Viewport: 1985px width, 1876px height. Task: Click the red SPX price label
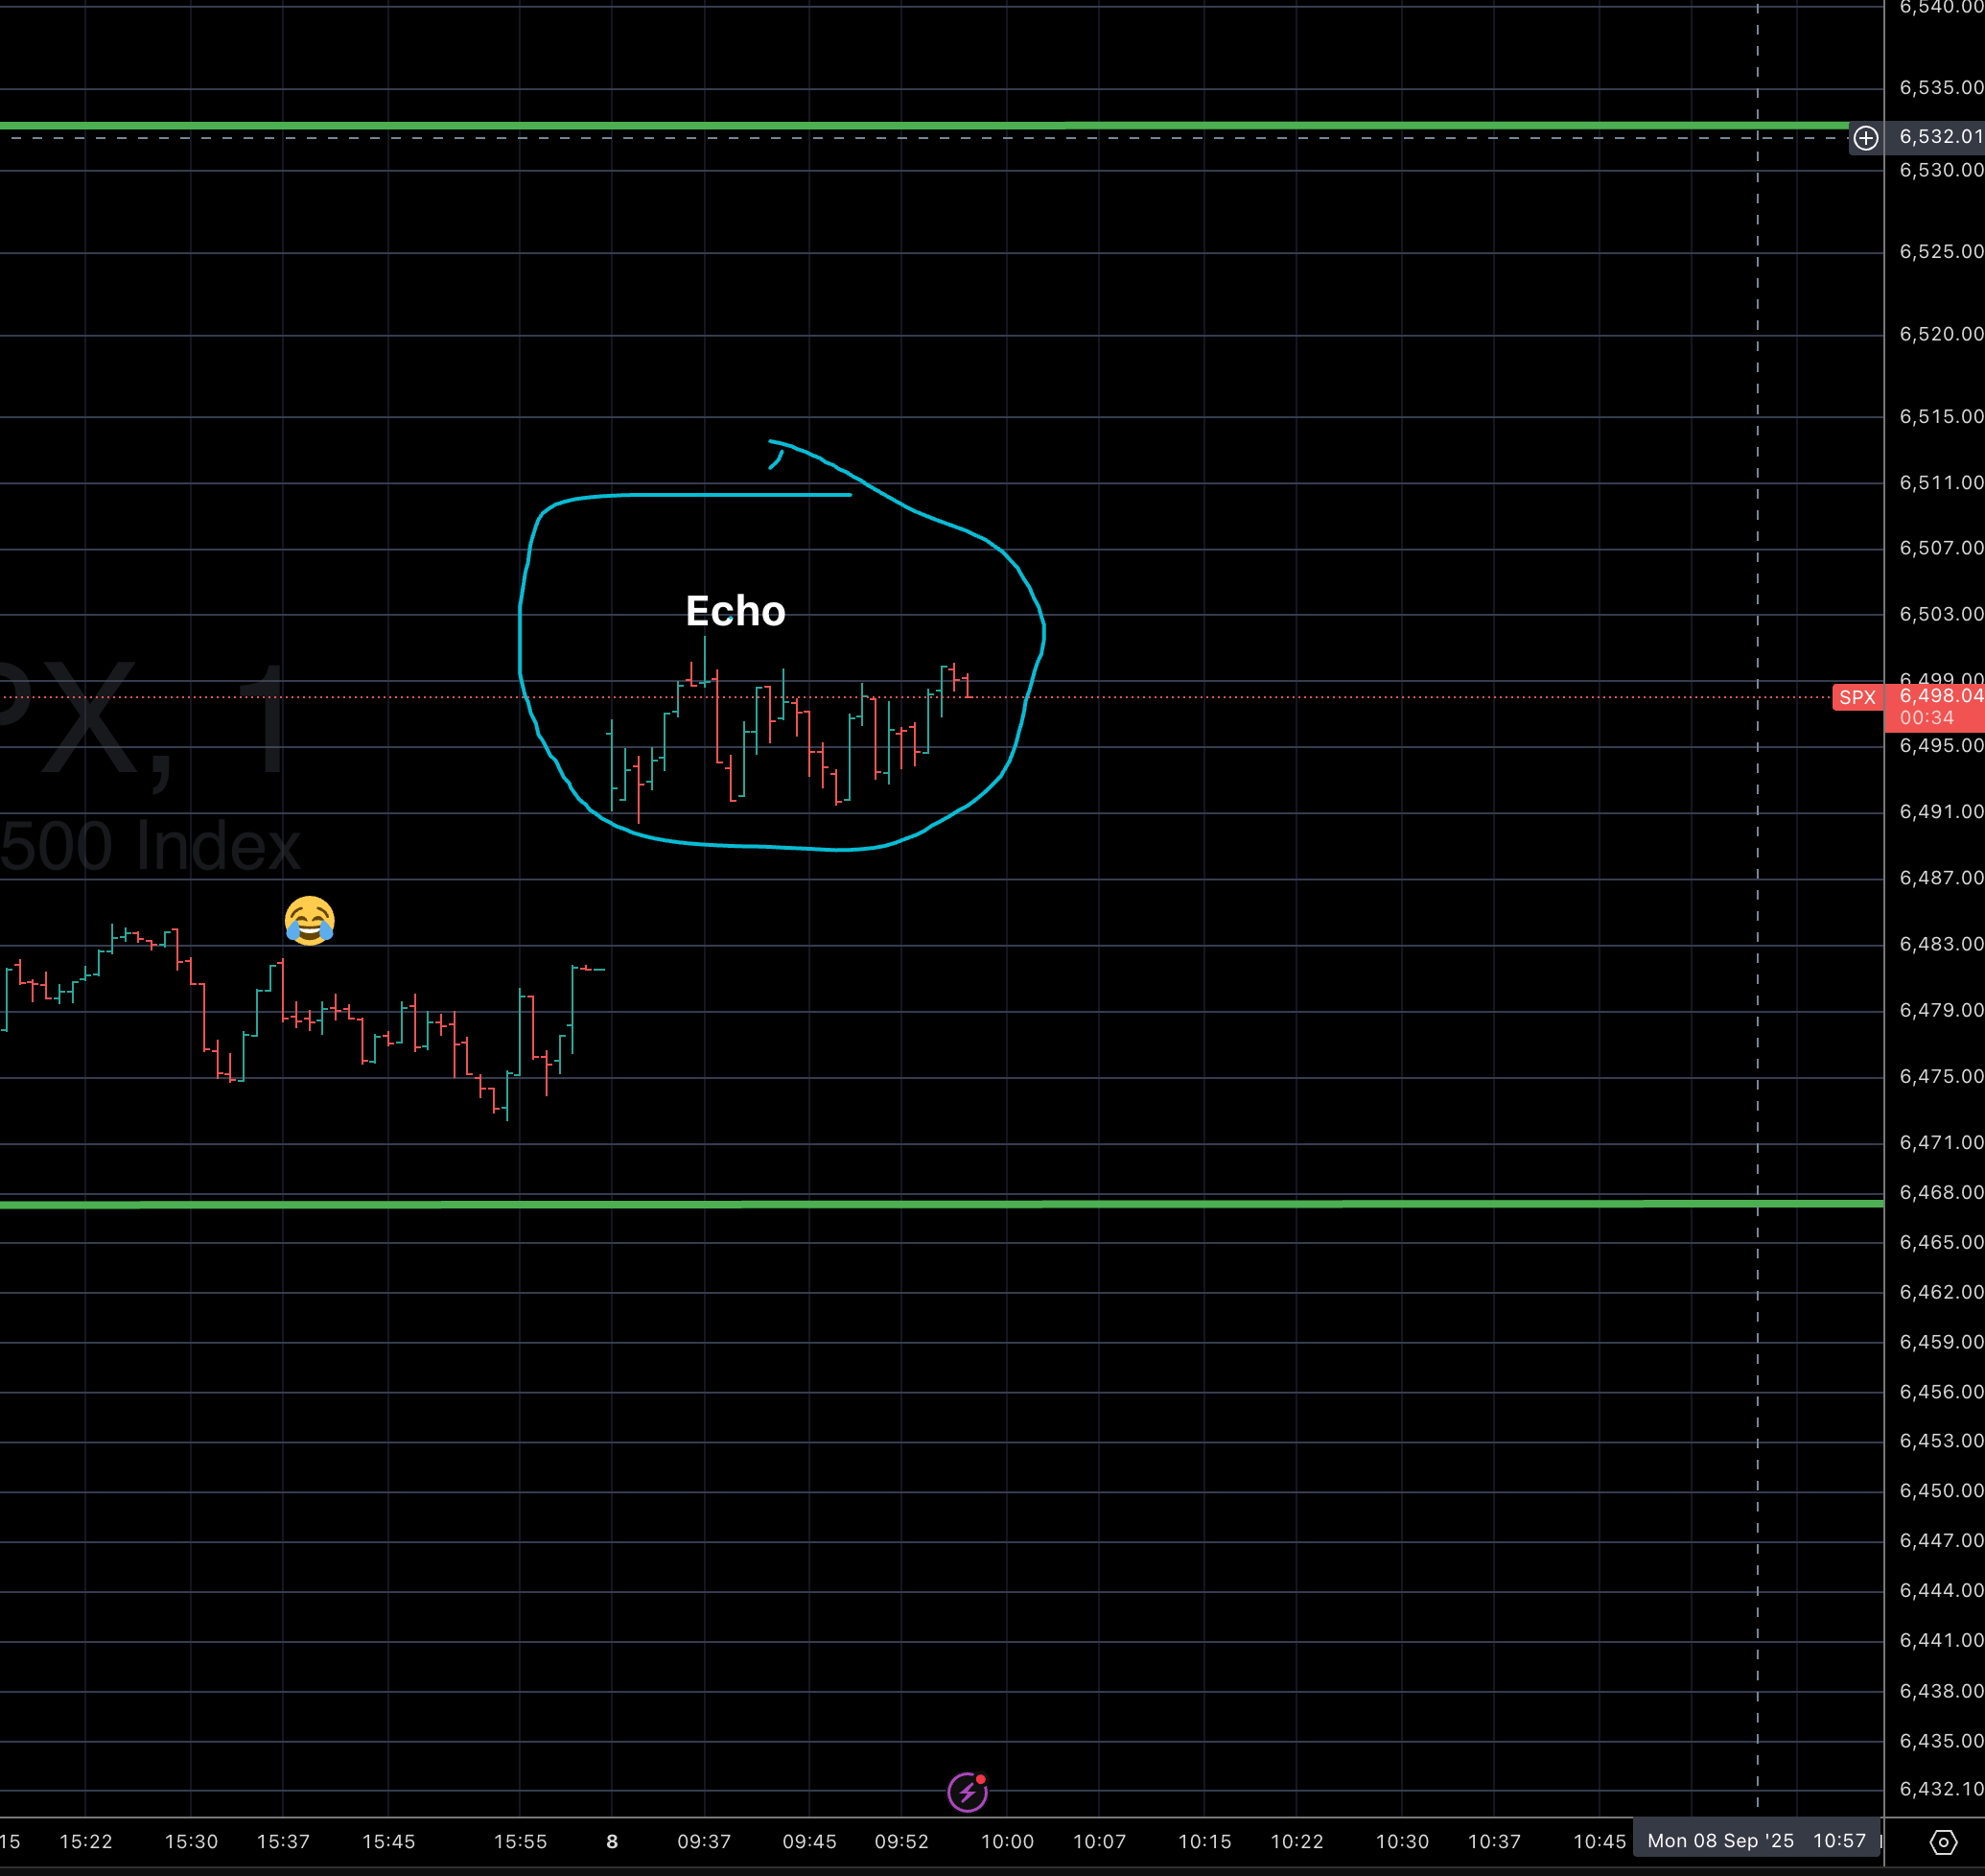click(1857, 697)
